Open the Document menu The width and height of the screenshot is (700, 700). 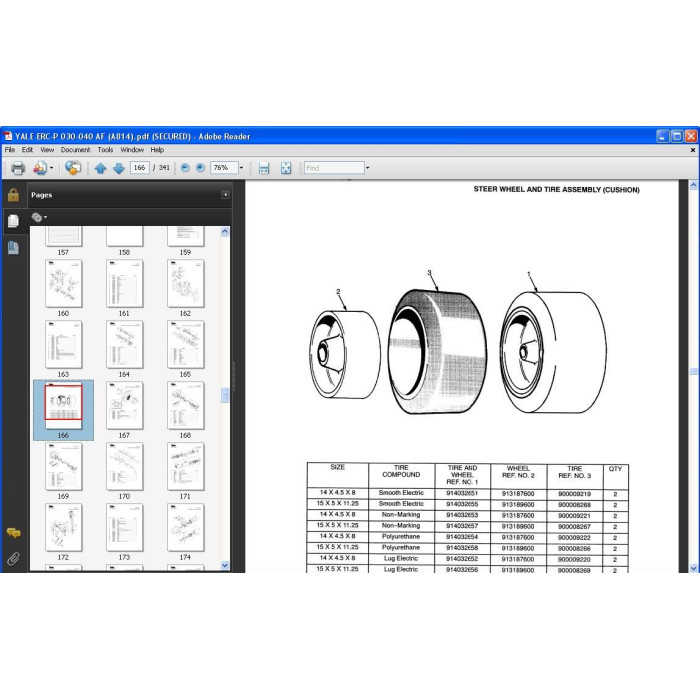75,150
